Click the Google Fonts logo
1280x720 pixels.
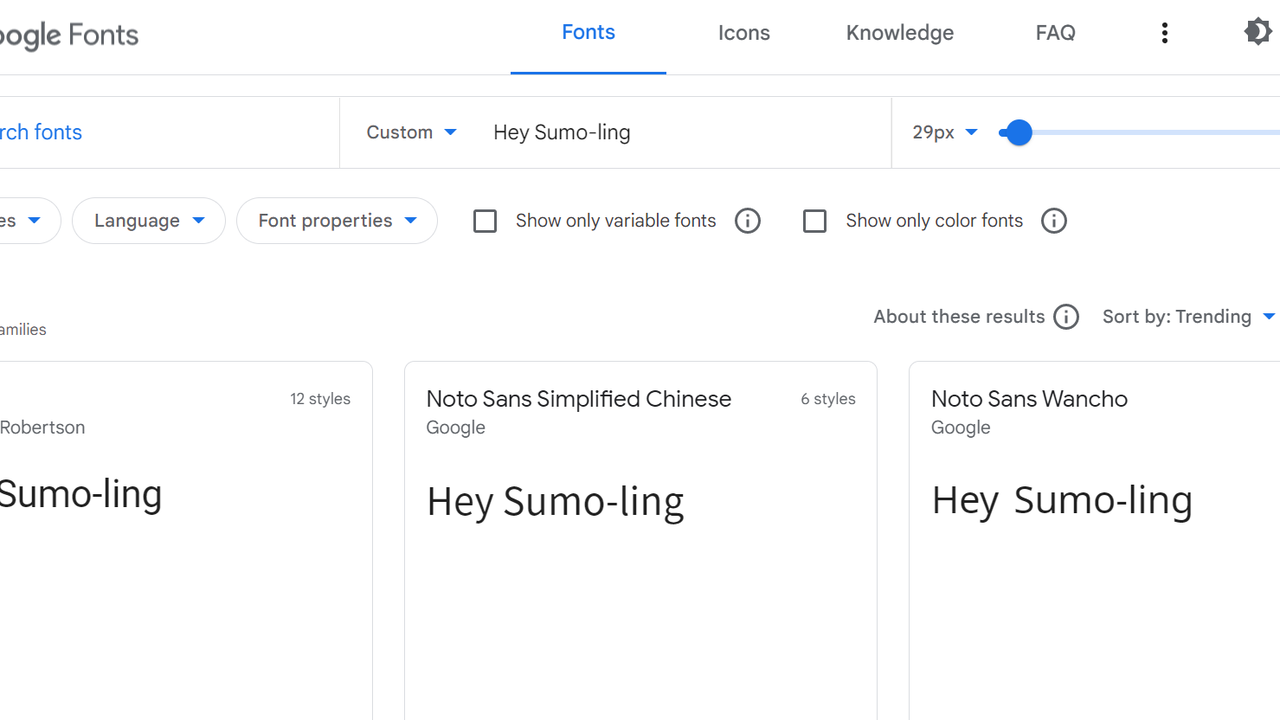coord(69,36)
